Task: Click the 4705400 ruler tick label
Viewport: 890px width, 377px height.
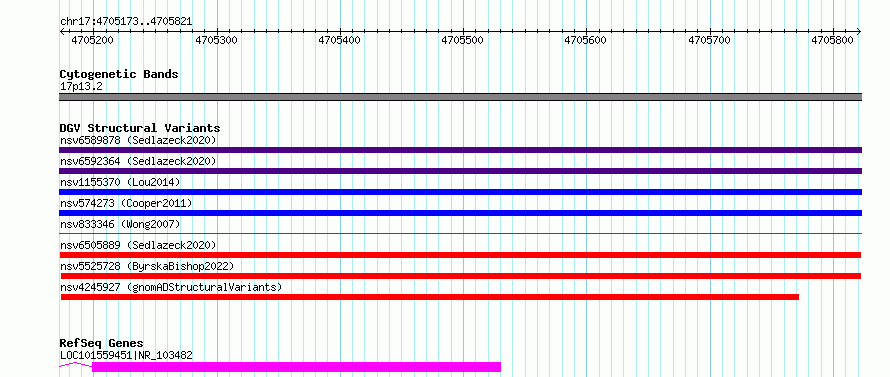Action: coord(339,40)
